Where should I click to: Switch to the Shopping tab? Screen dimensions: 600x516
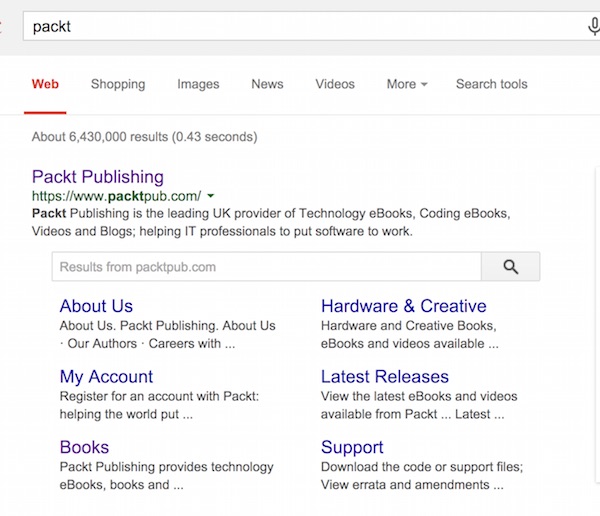point(118,84)
